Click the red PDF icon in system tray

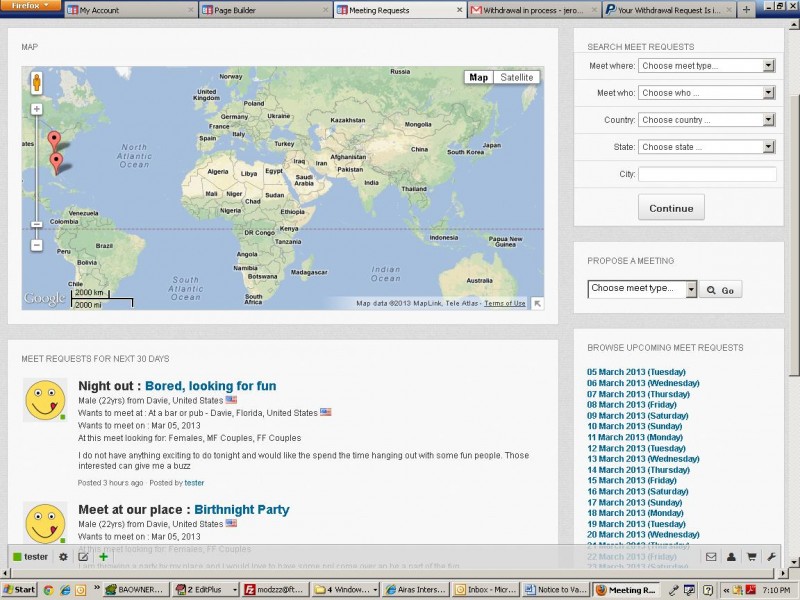point(751,590)
